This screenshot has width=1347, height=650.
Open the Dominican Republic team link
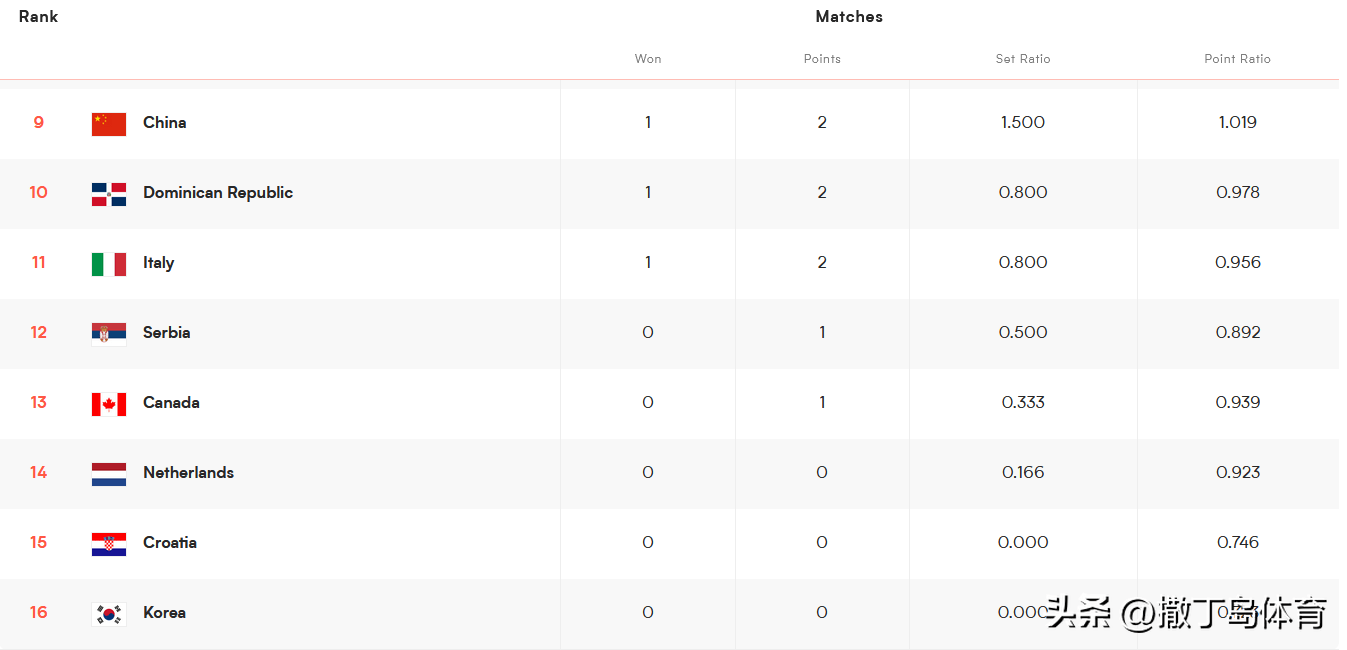coord(218,192)
